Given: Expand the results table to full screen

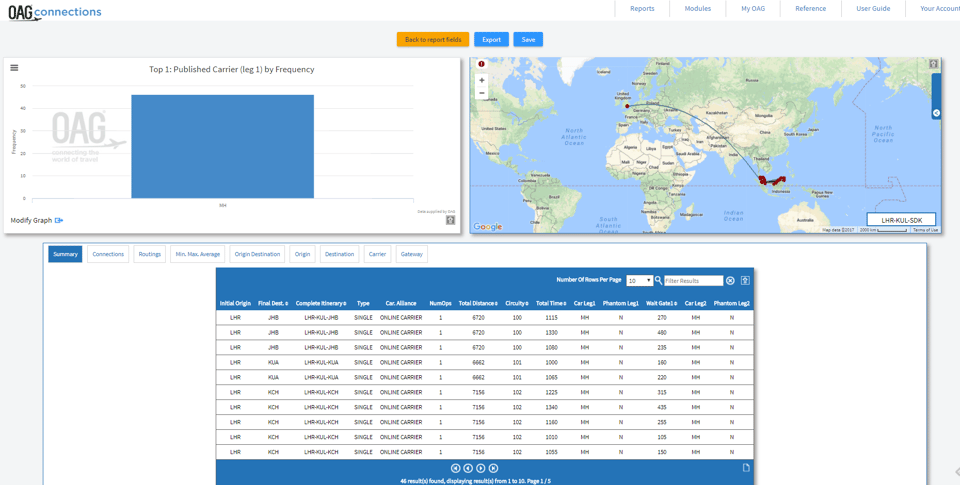Looking at the screenshot, I should click(x=745, y=280).
